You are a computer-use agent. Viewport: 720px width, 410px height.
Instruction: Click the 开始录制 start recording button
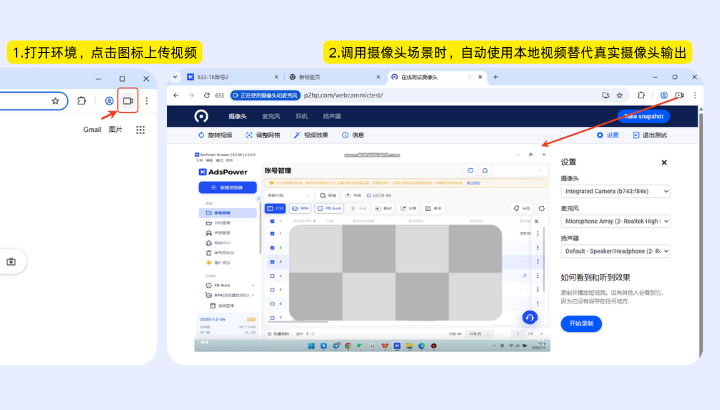coord(581,324)
